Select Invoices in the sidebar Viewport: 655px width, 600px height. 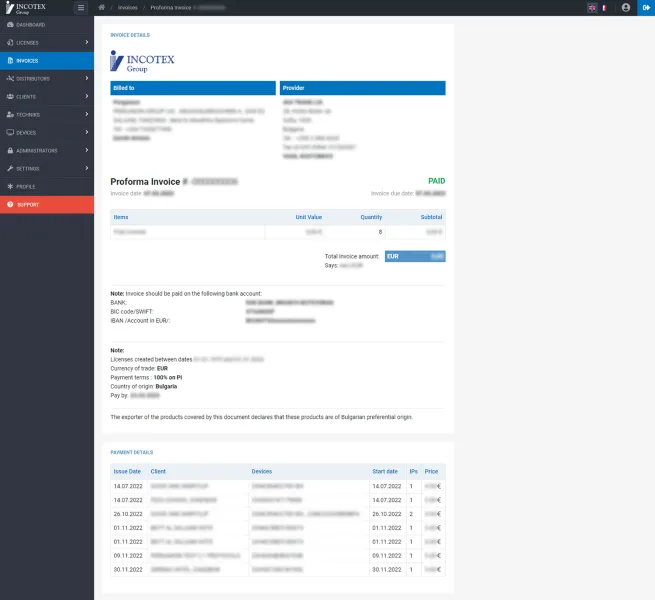(47, 61)
